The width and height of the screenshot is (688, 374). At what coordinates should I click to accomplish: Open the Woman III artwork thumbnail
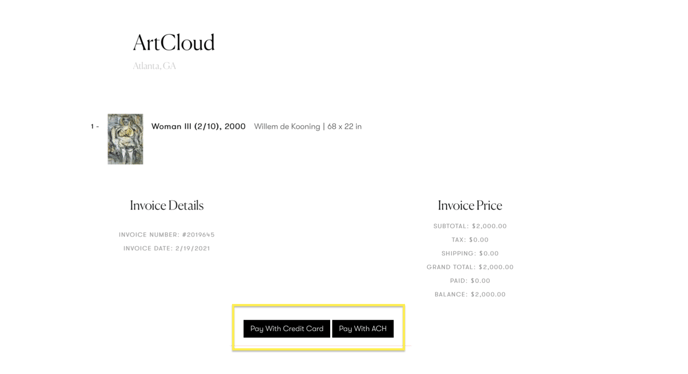coord(125,139)
